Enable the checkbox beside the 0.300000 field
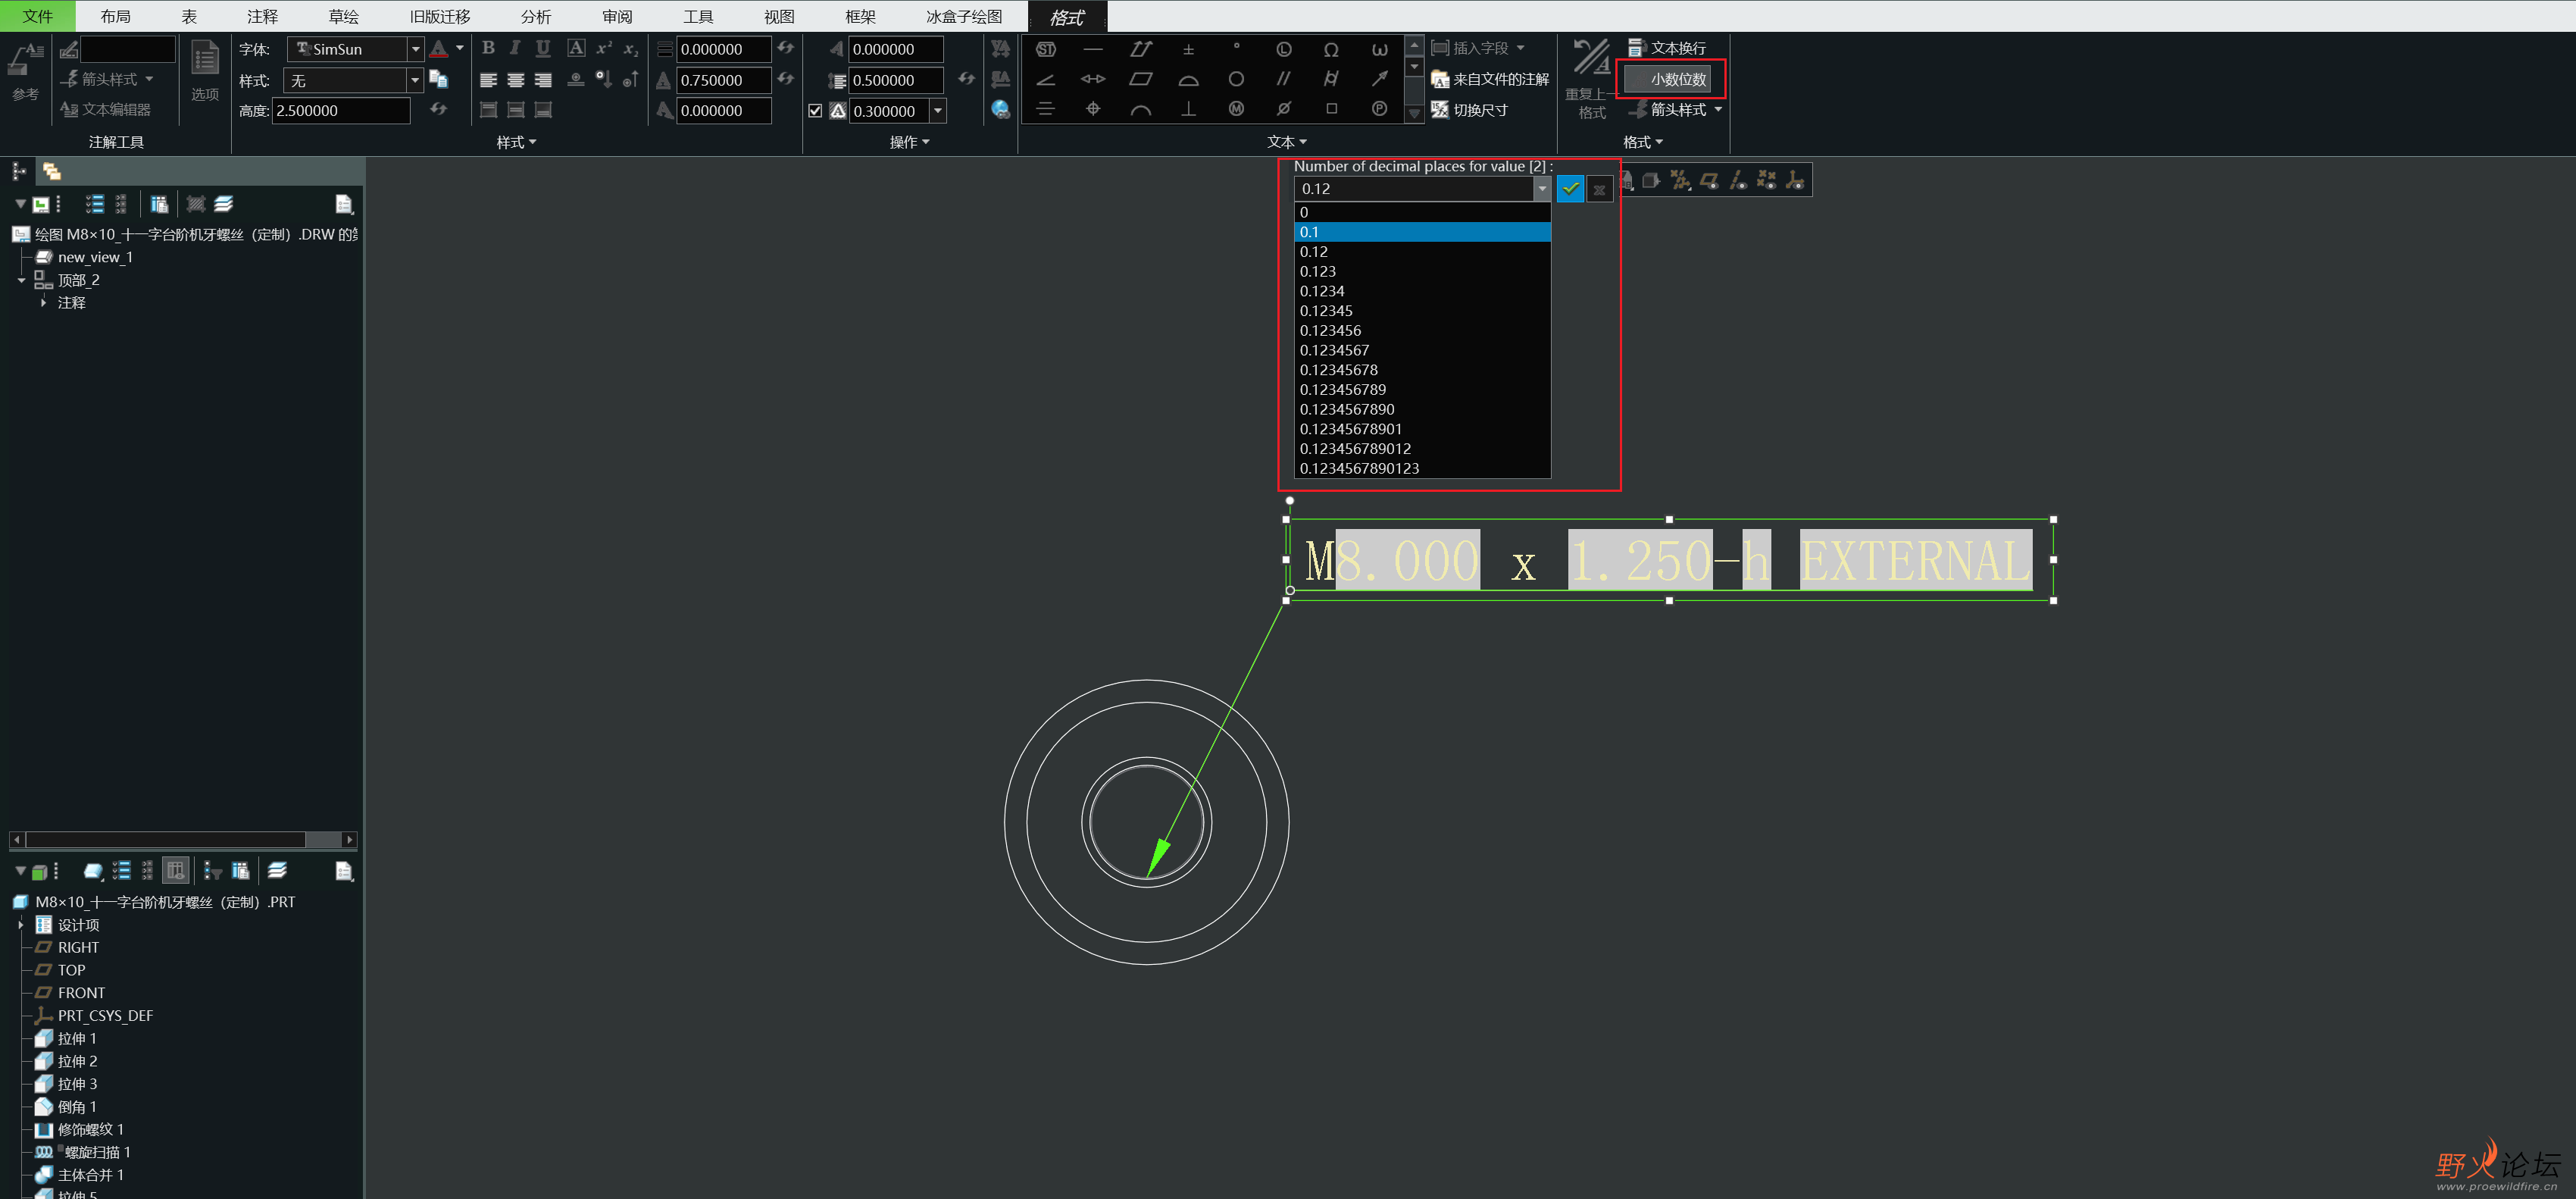2576x1199 pixels. (x=815, y=110)
